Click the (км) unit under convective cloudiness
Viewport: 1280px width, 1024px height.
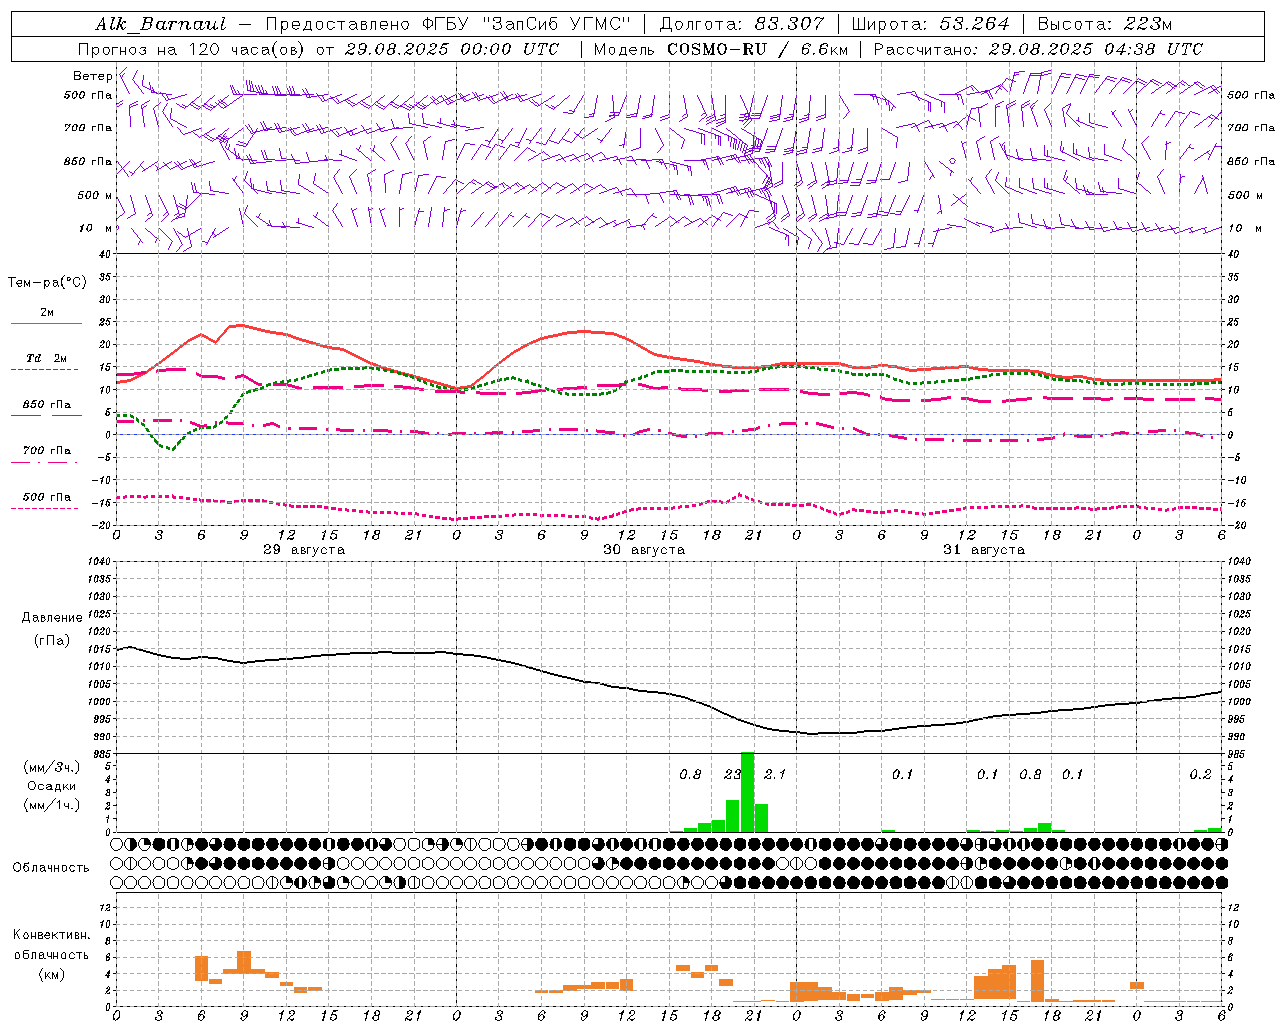pos(52,975)
